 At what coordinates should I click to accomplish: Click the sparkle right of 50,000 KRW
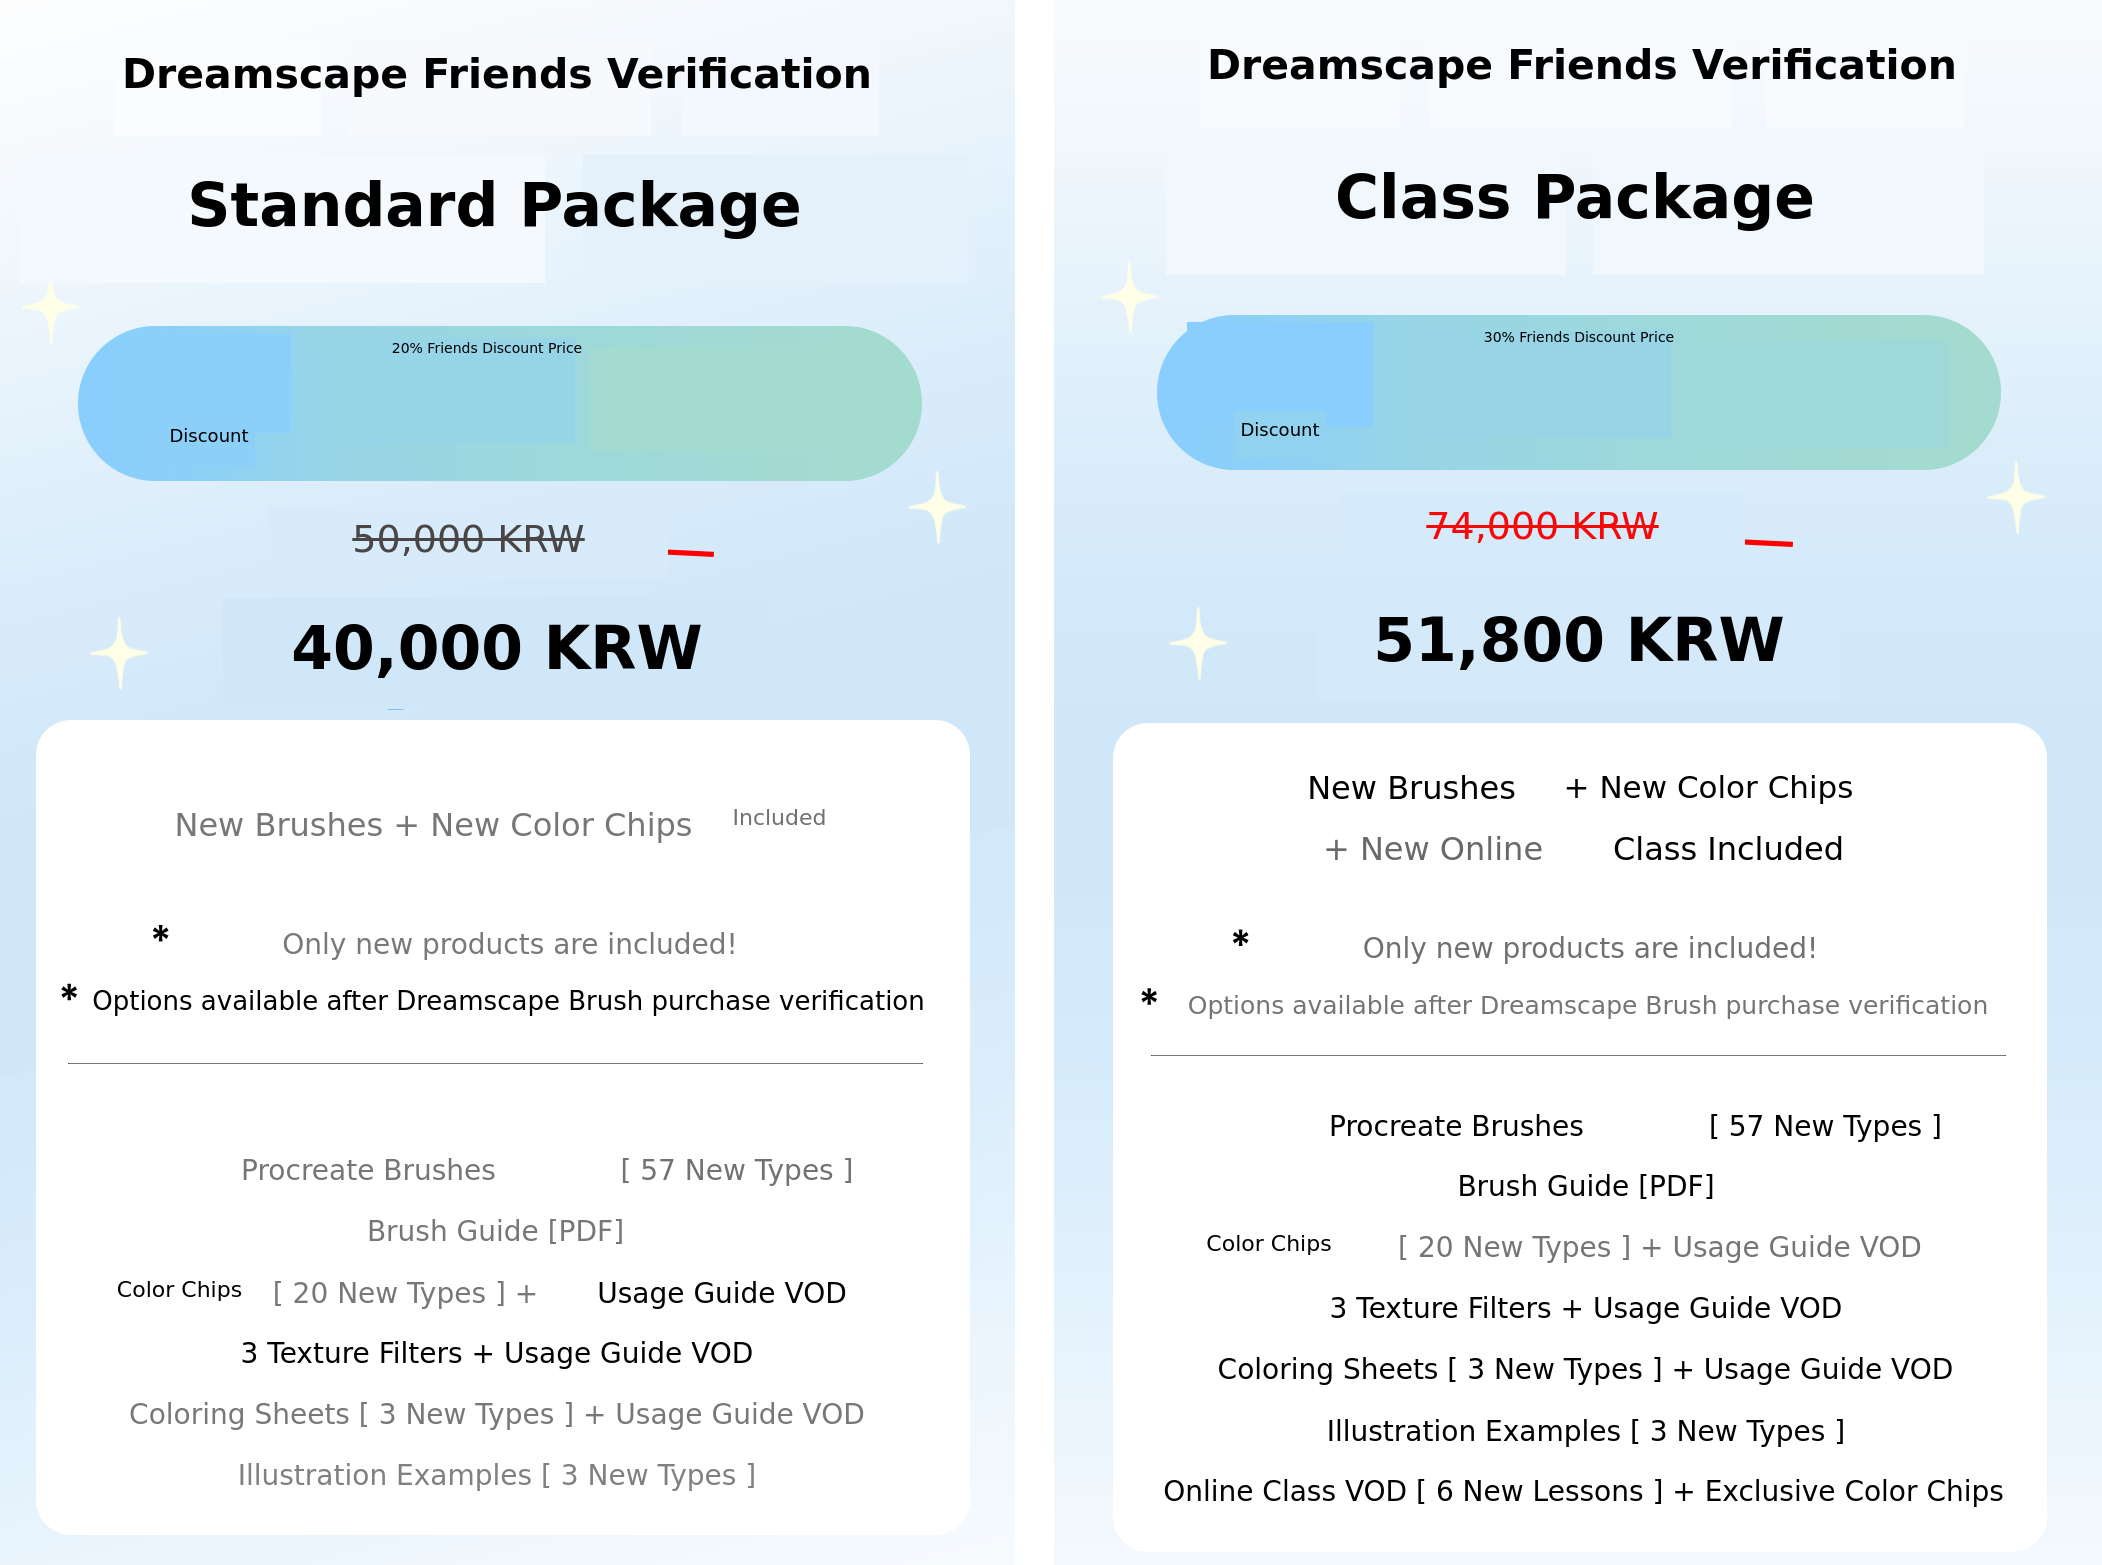[x=937, y=507]
